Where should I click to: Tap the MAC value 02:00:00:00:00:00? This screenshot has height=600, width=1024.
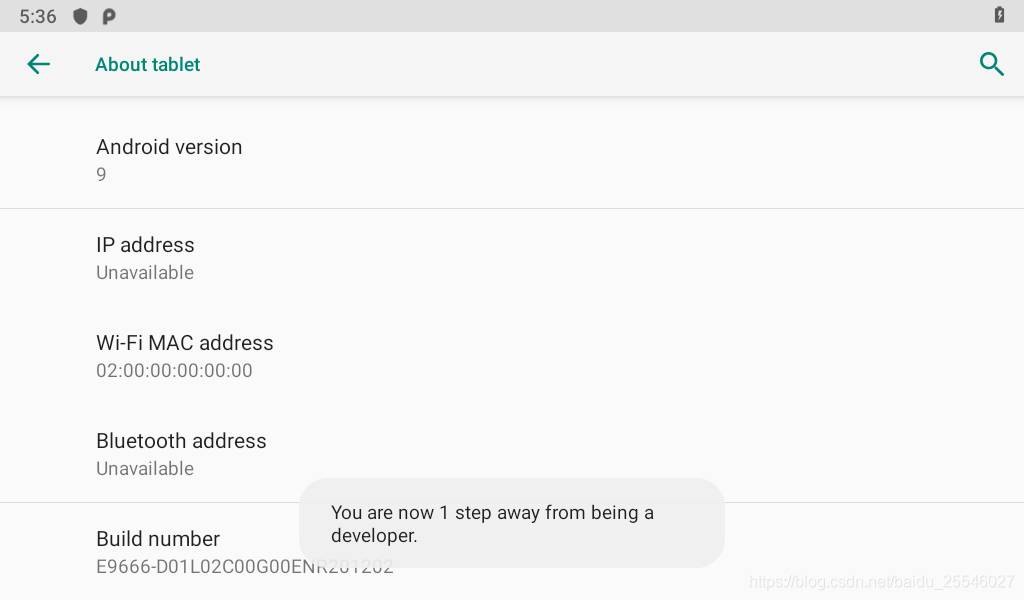pos(174,370)
